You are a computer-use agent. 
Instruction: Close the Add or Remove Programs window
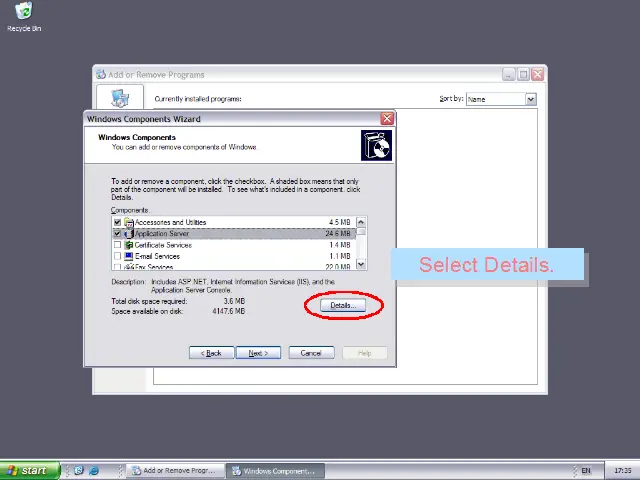coord(538,75)
